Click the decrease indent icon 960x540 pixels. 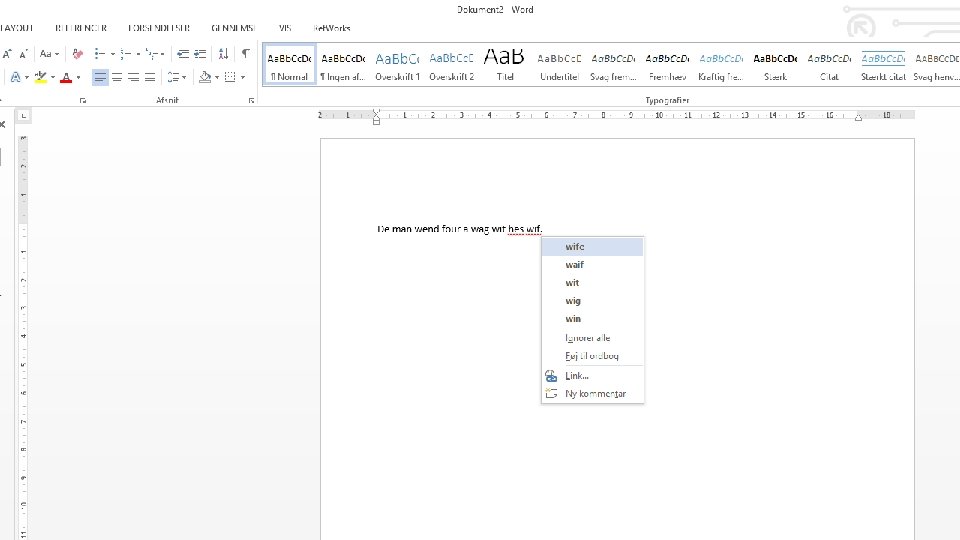[184, 54]
